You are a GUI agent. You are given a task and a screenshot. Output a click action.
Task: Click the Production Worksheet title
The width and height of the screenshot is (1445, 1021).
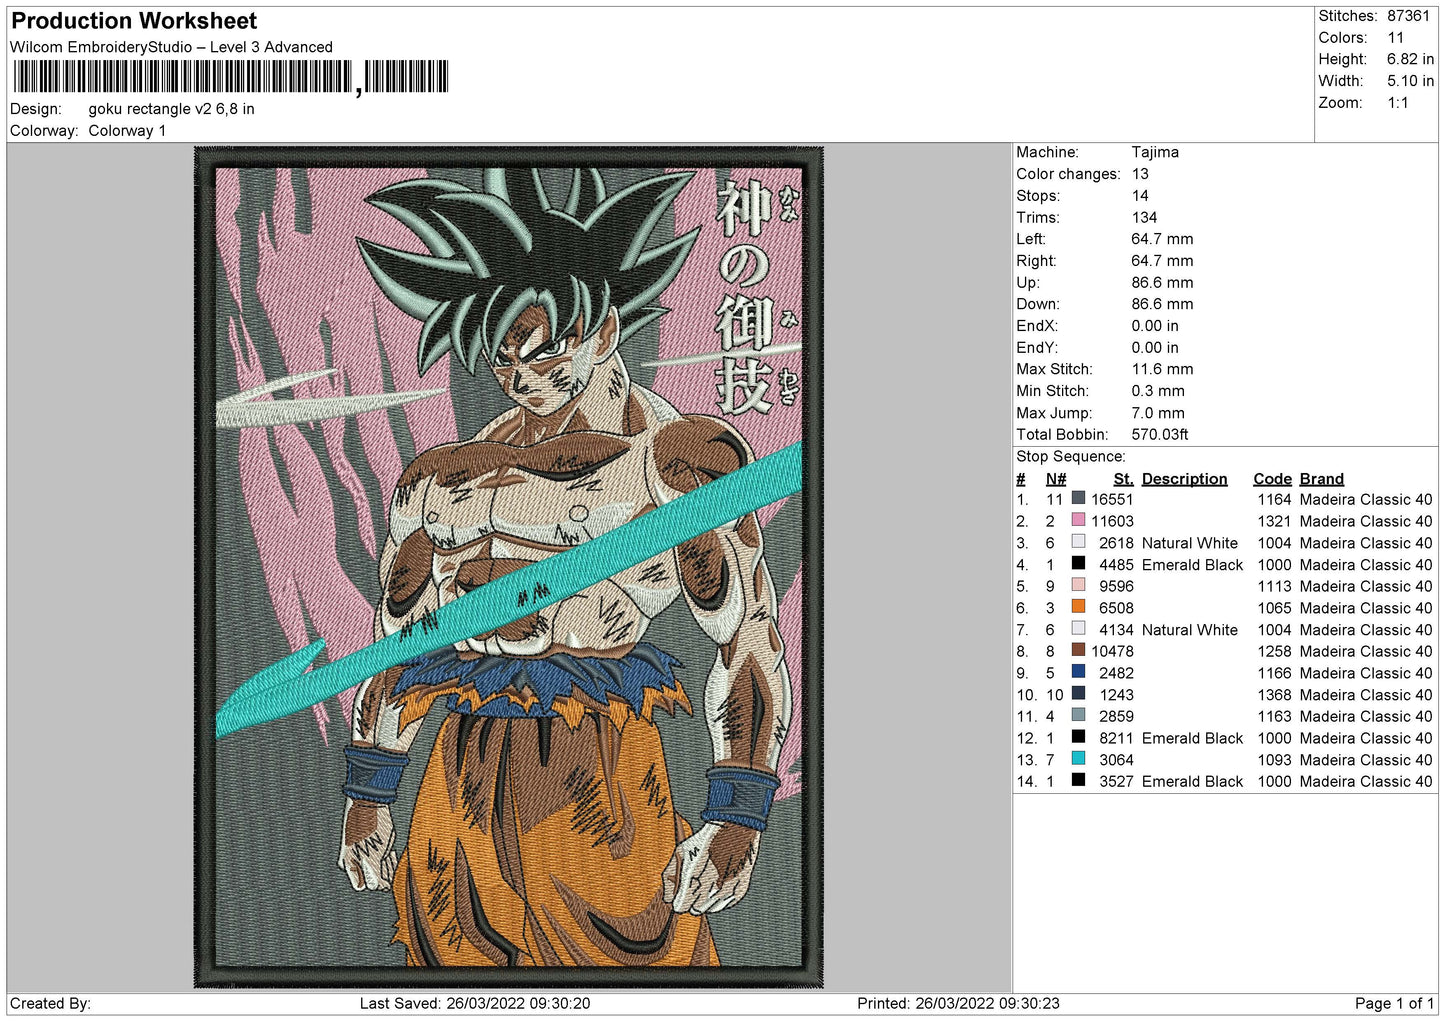pos(134,21)
